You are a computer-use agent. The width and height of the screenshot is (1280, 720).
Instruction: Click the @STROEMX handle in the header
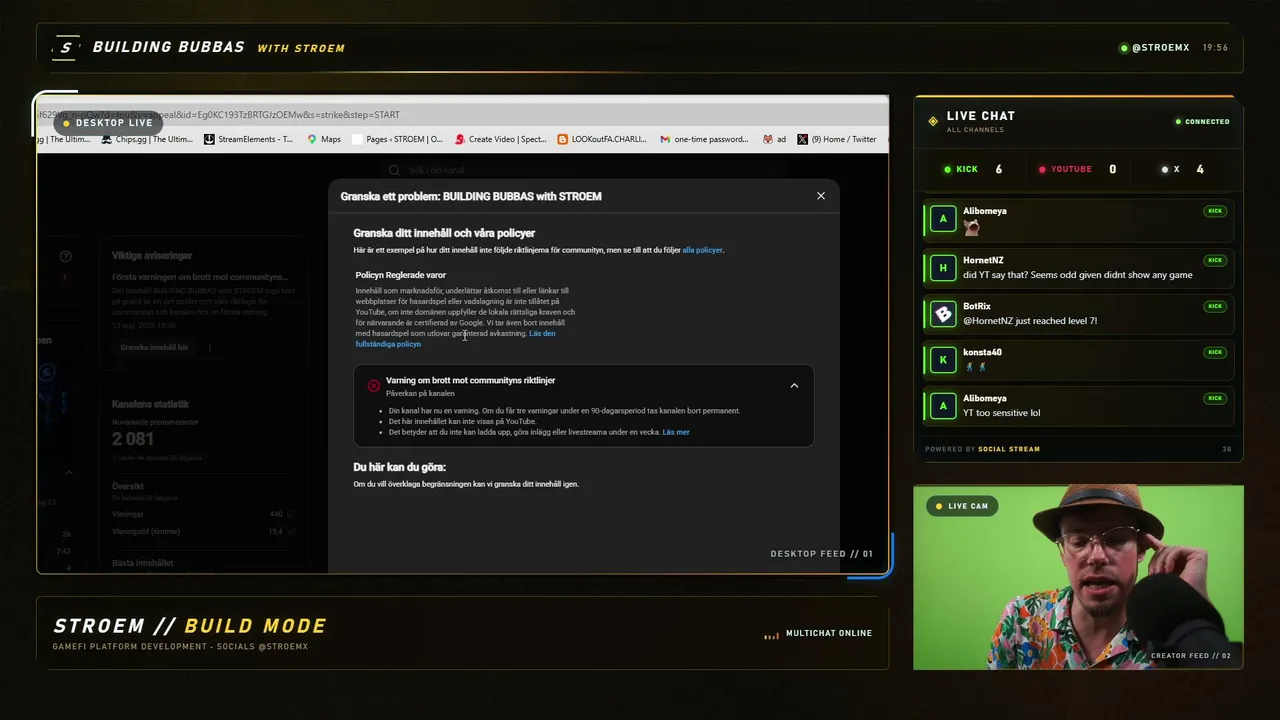1160,48
